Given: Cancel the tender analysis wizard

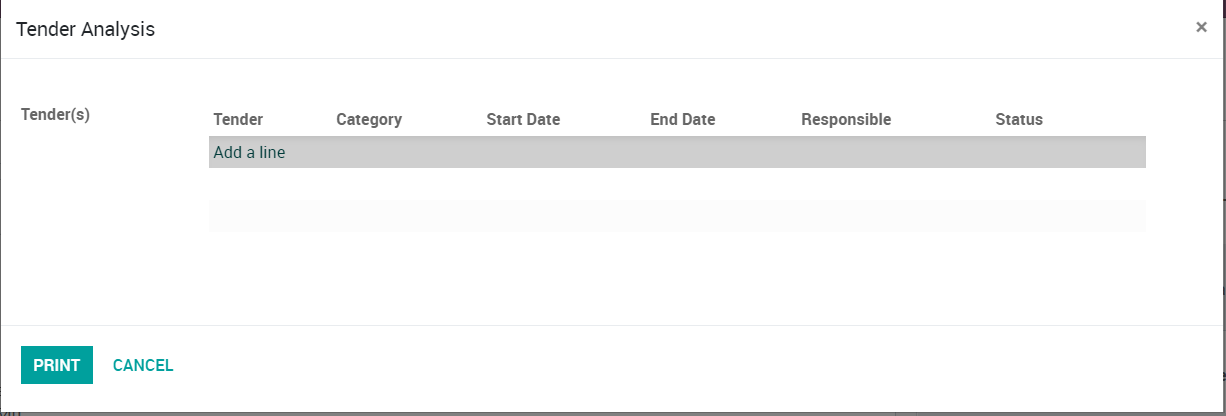Looking at the screenshot, I should click(x=143, y=366).
